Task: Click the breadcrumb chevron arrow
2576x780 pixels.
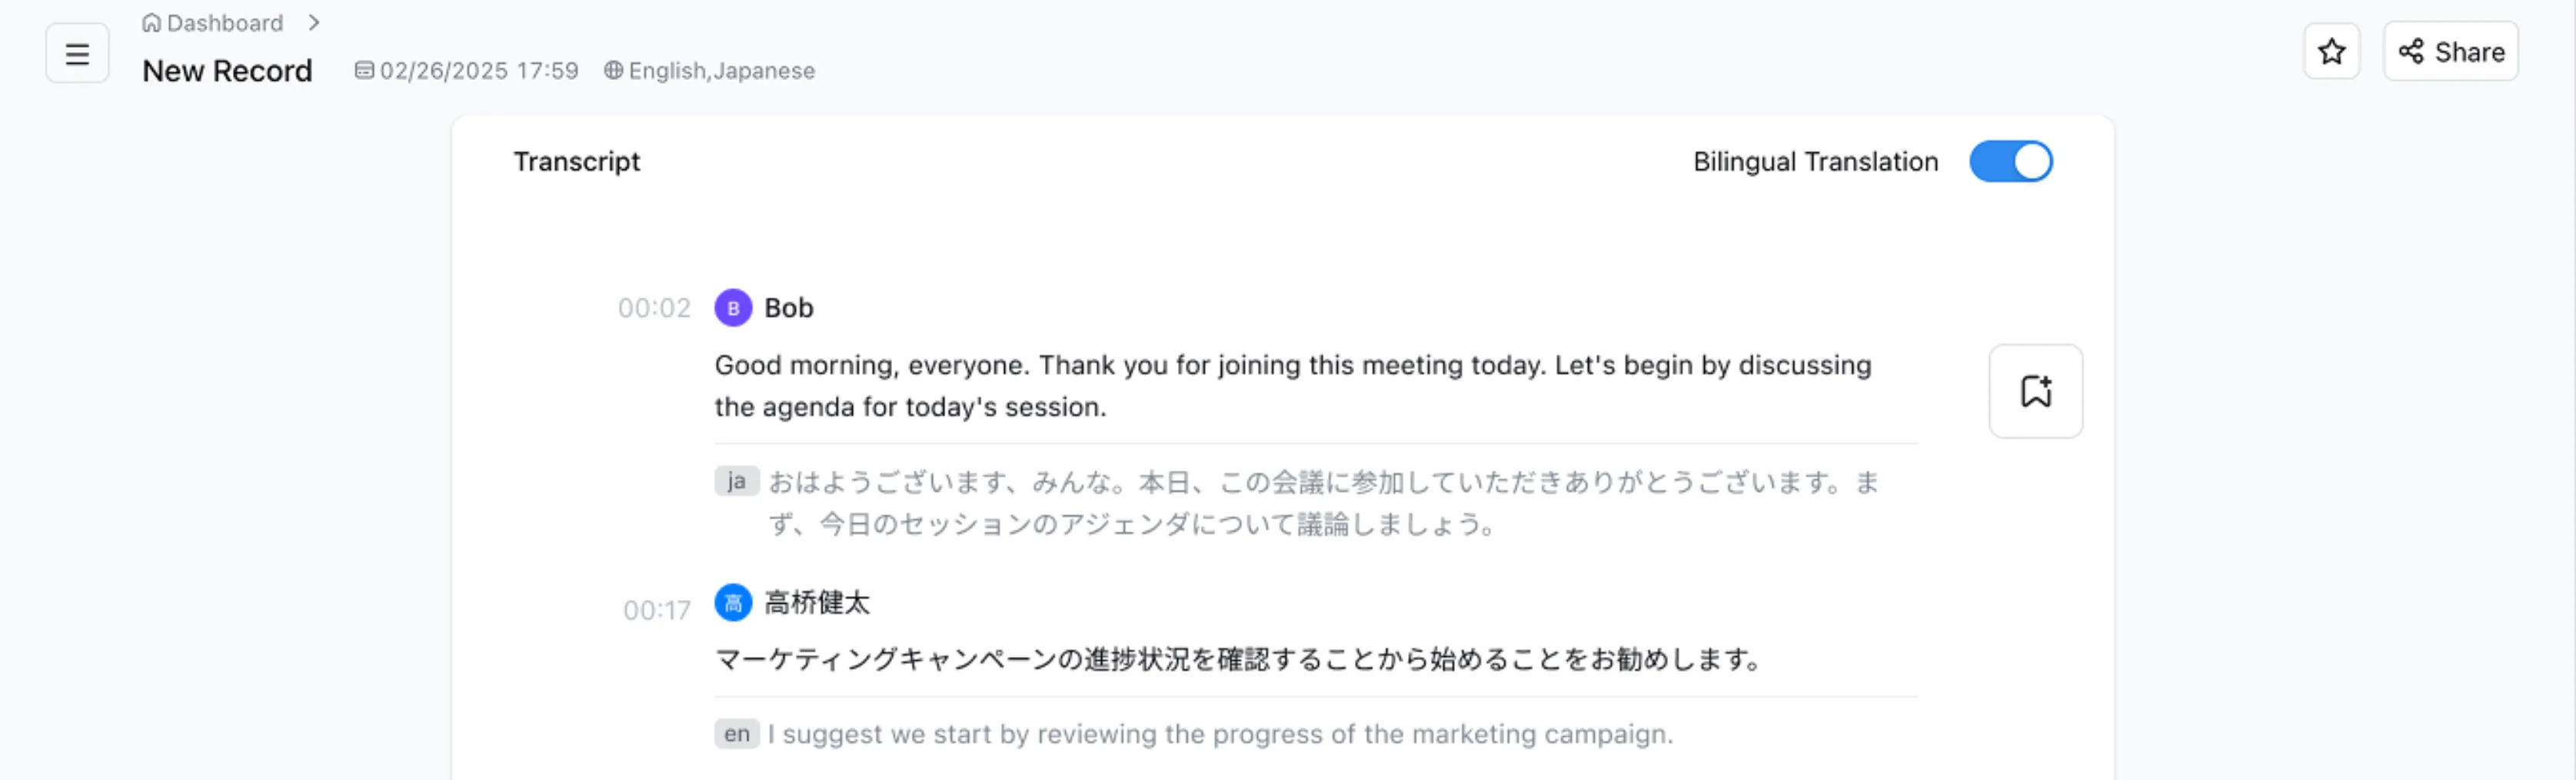Action: (x=314, y=22)
